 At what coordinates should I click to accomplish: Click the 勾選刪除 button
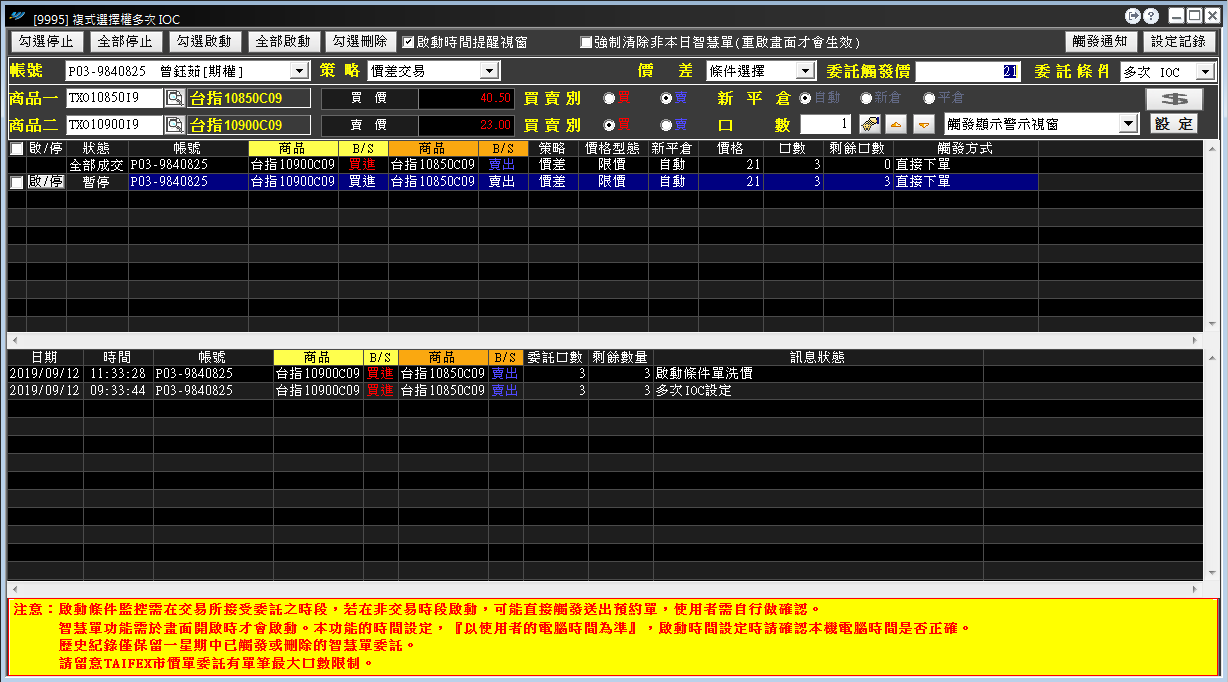click(361, 42)
